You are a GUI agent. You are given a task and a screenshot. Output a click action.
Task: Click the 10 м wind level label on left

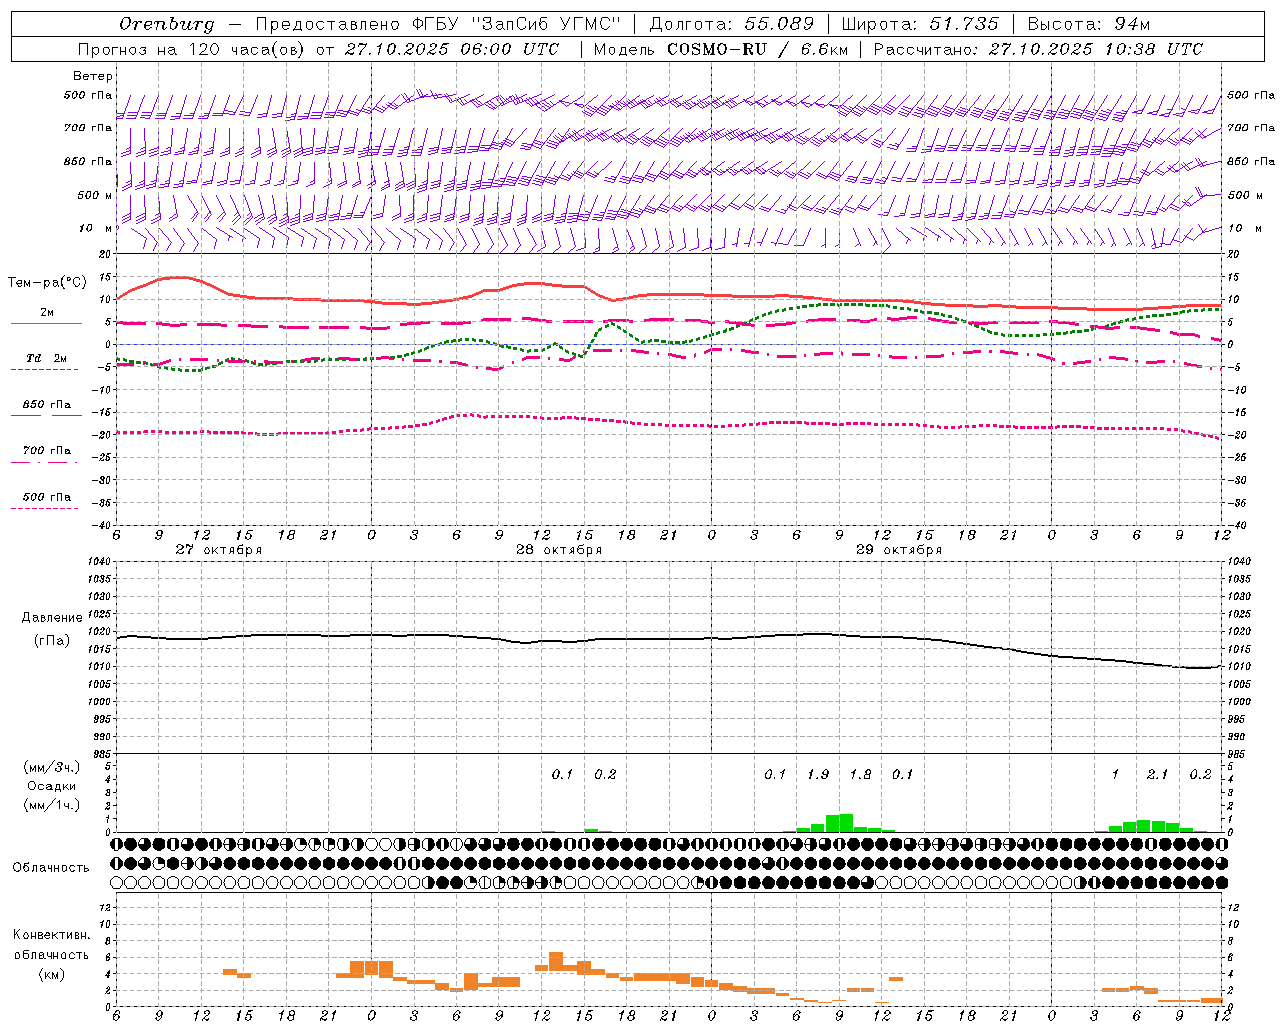(97, 229)
